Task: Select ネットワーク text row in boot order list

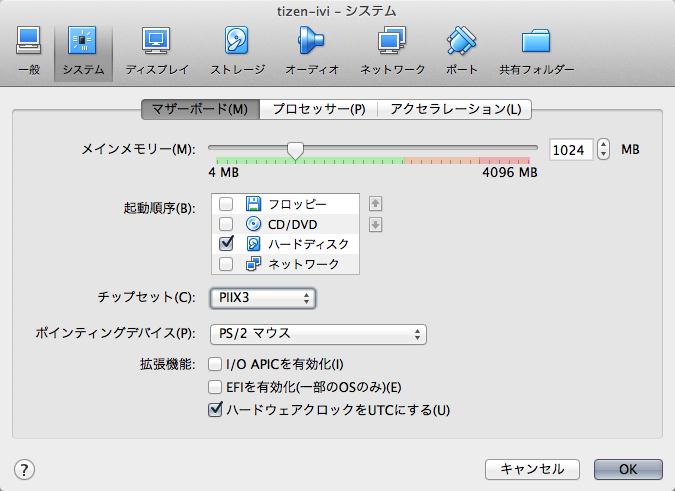Action: coord(303,264)
